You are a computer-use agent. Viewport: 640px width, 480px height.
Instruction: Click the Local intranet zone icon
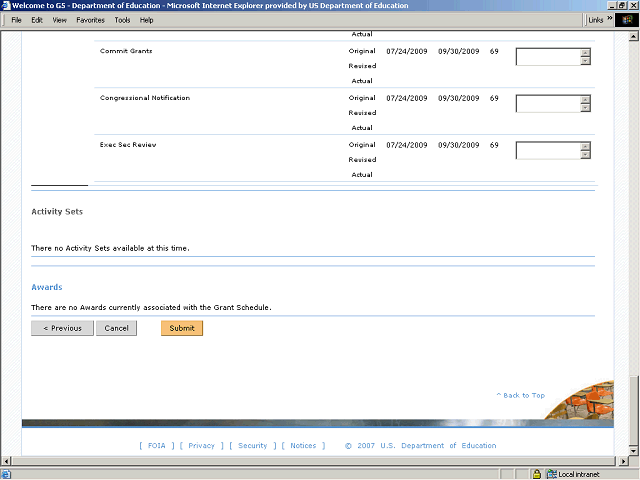click(551, 474)
